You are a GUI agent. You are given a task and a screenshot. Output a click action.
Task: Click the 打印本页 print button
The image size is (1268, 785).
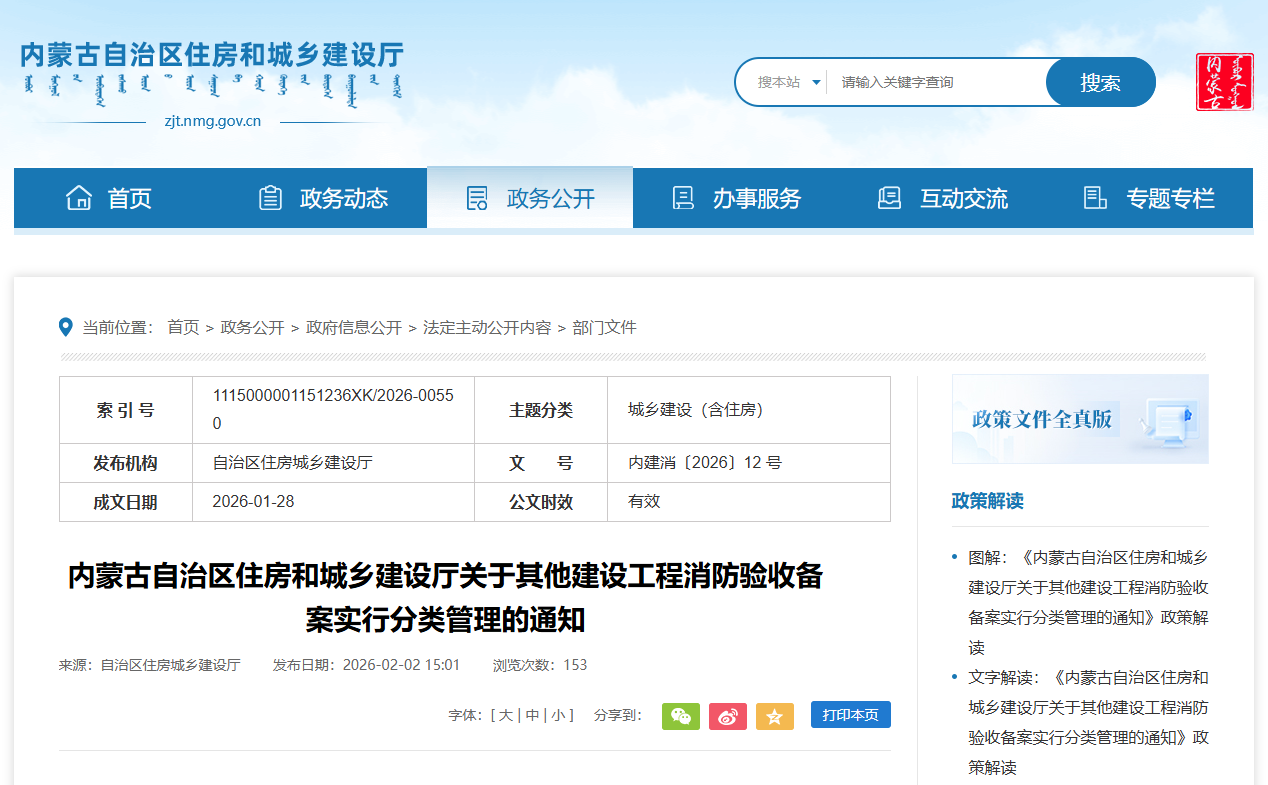coord(849,715)
